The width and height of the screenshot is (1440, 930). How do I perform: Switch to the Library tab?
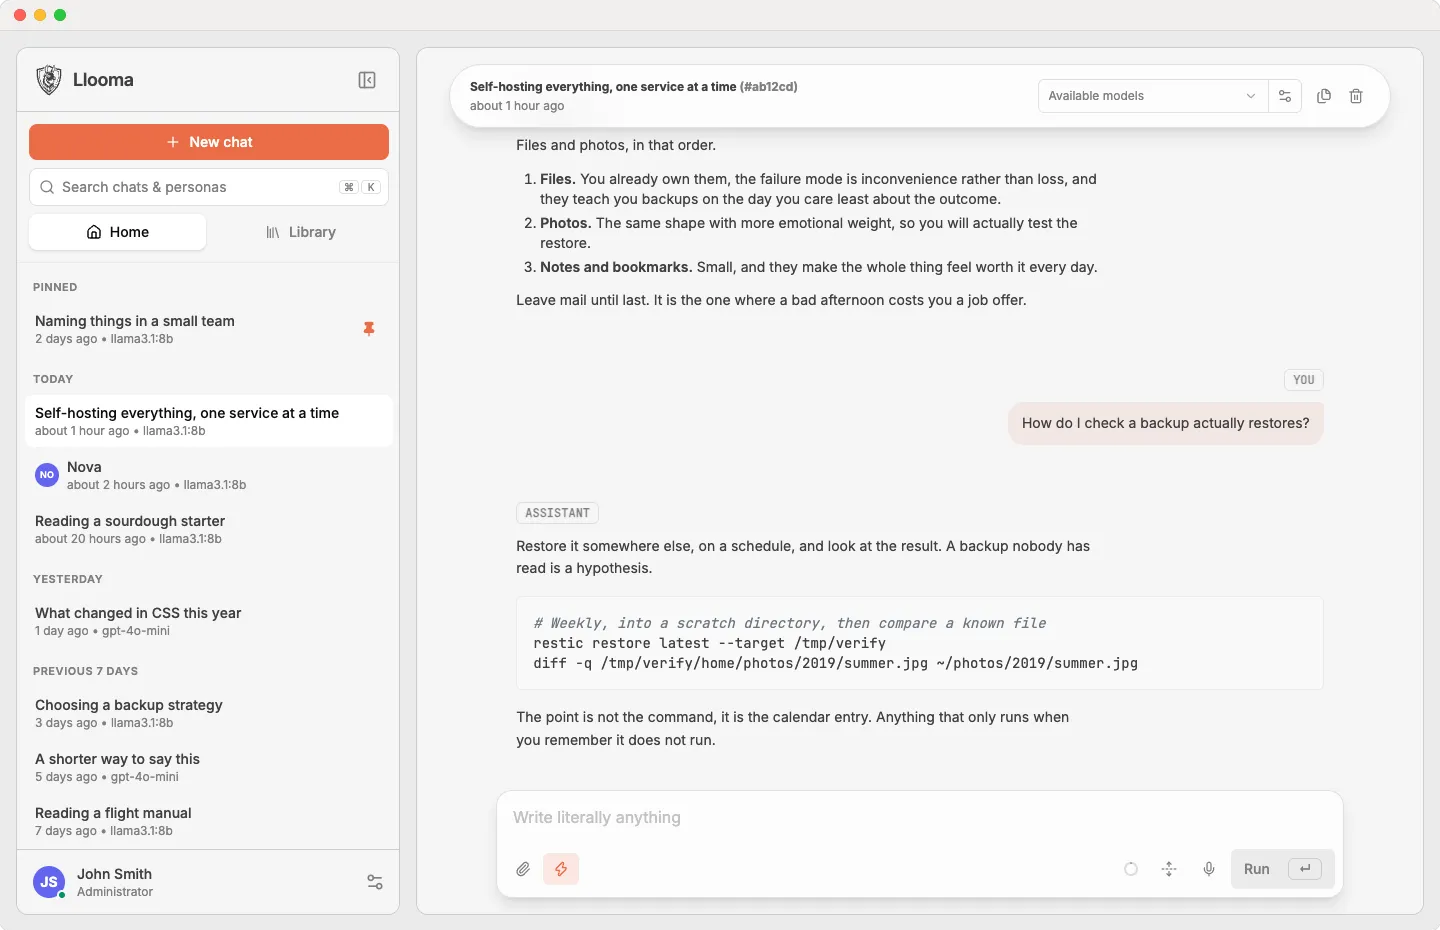pyautogui.click(x=300, y=232)
